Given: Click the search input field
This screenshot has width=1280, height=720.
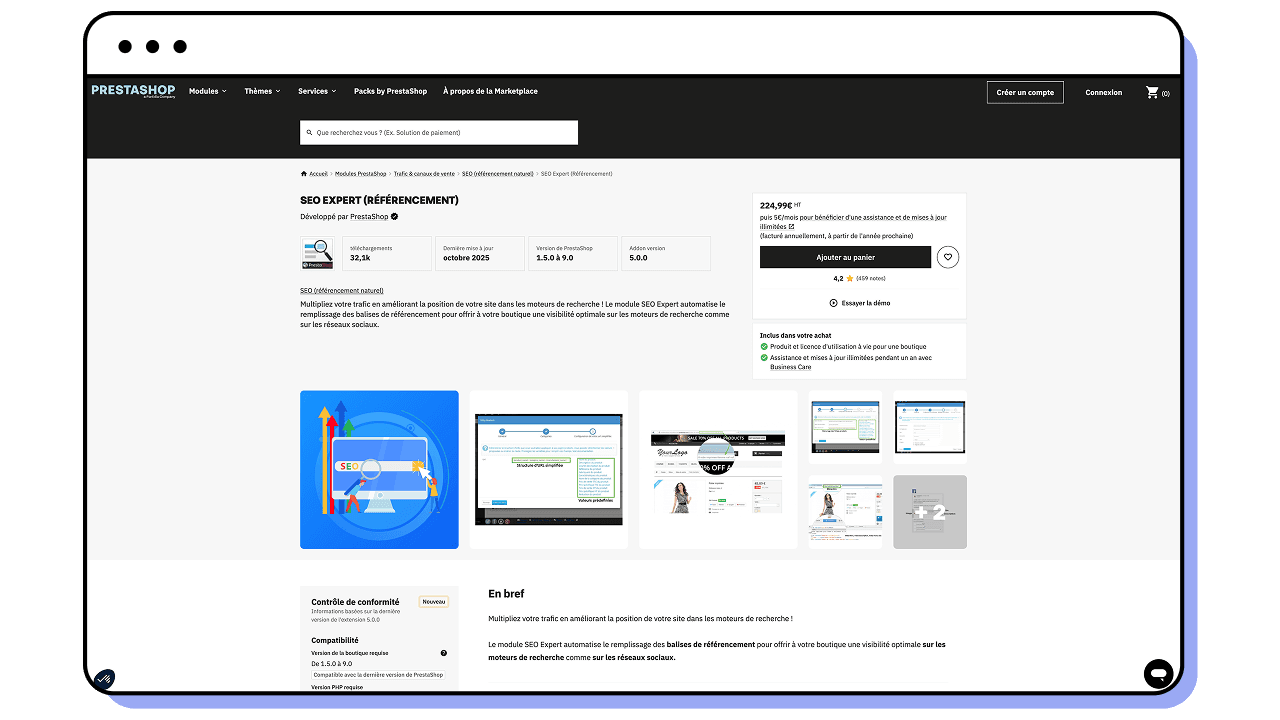Looking at the screenshot, I should [439, 132].
